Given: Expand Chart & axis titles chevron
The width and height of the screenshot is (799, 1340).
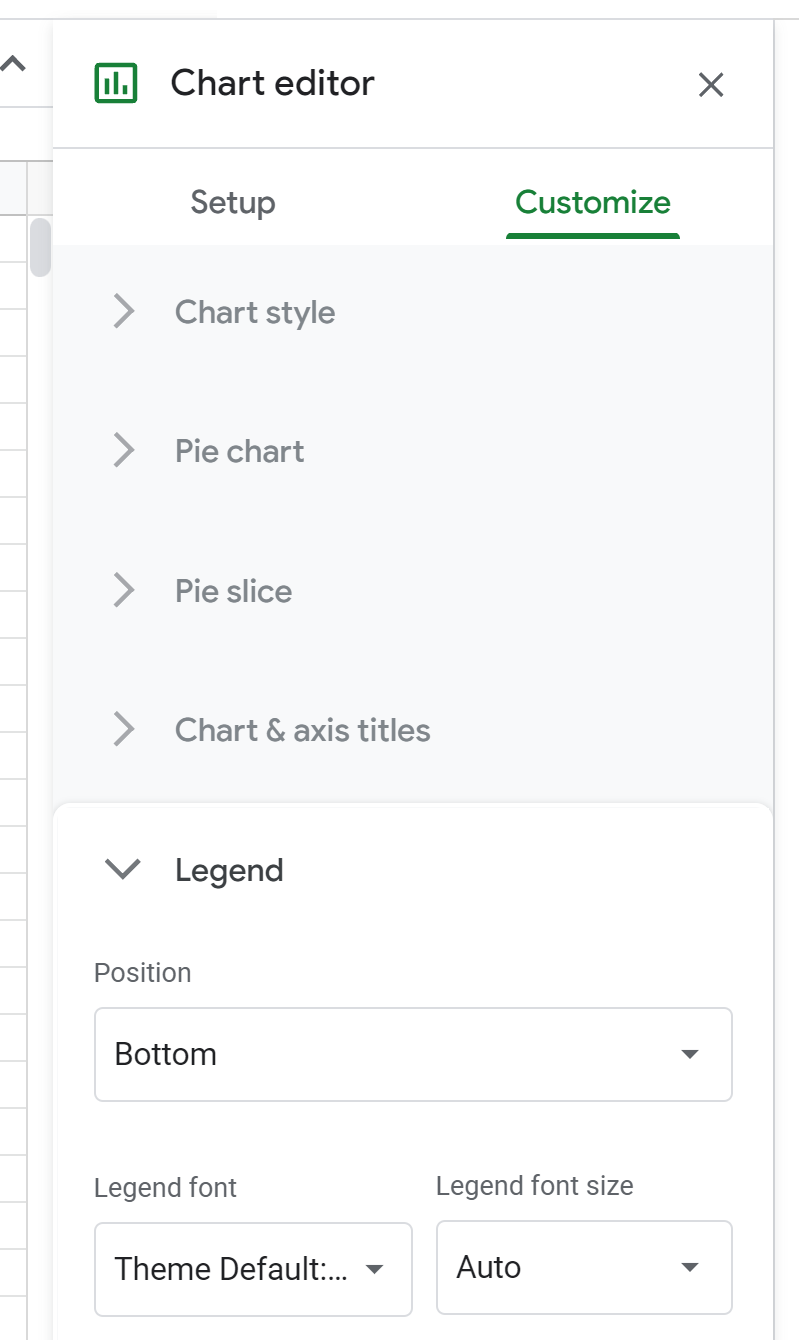Looking at the screenshot, I should point(124,730).
